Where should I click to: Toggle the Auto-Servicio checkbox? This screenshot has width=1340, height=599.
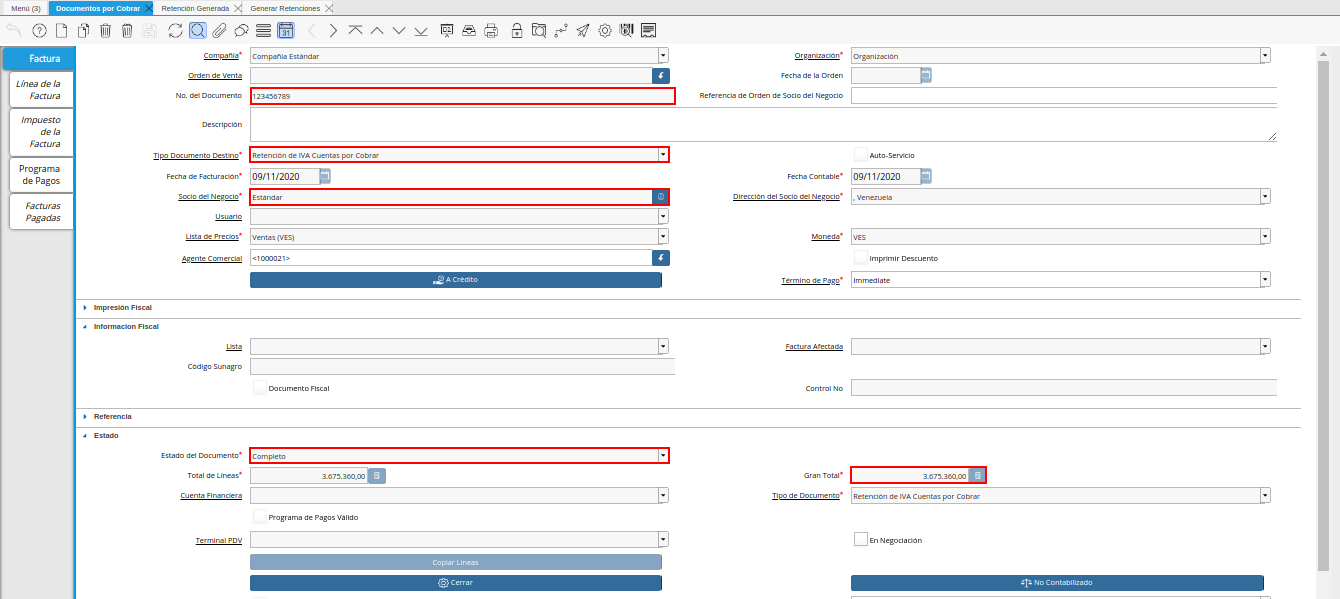coord(860,155)
